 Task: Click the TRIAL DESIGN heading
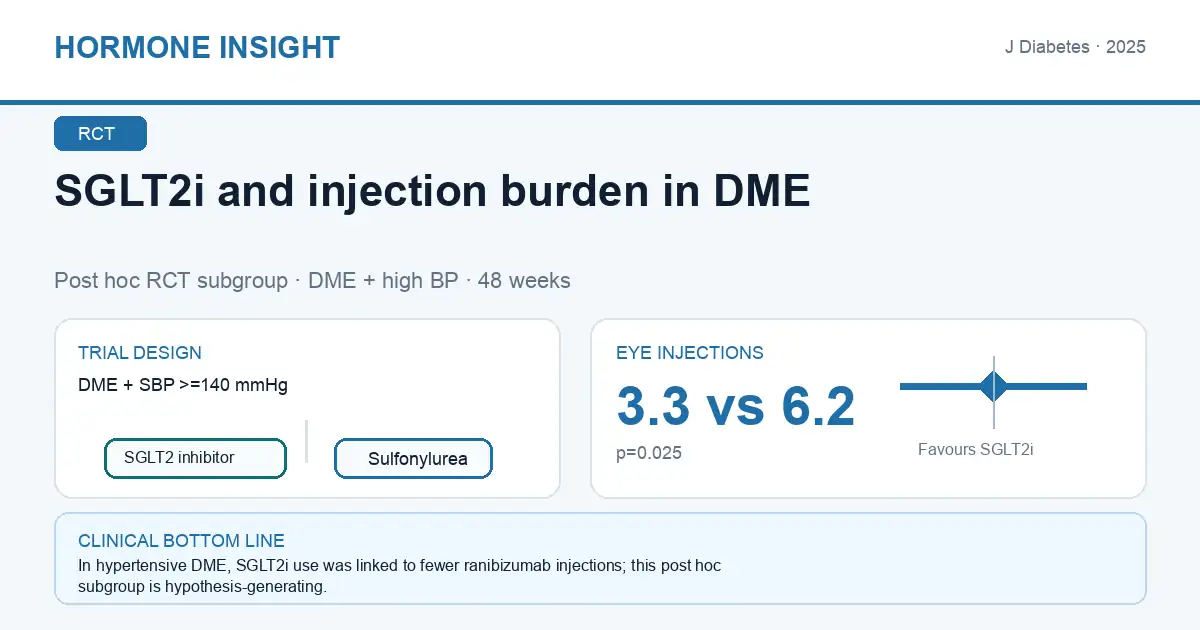[140, 353]
